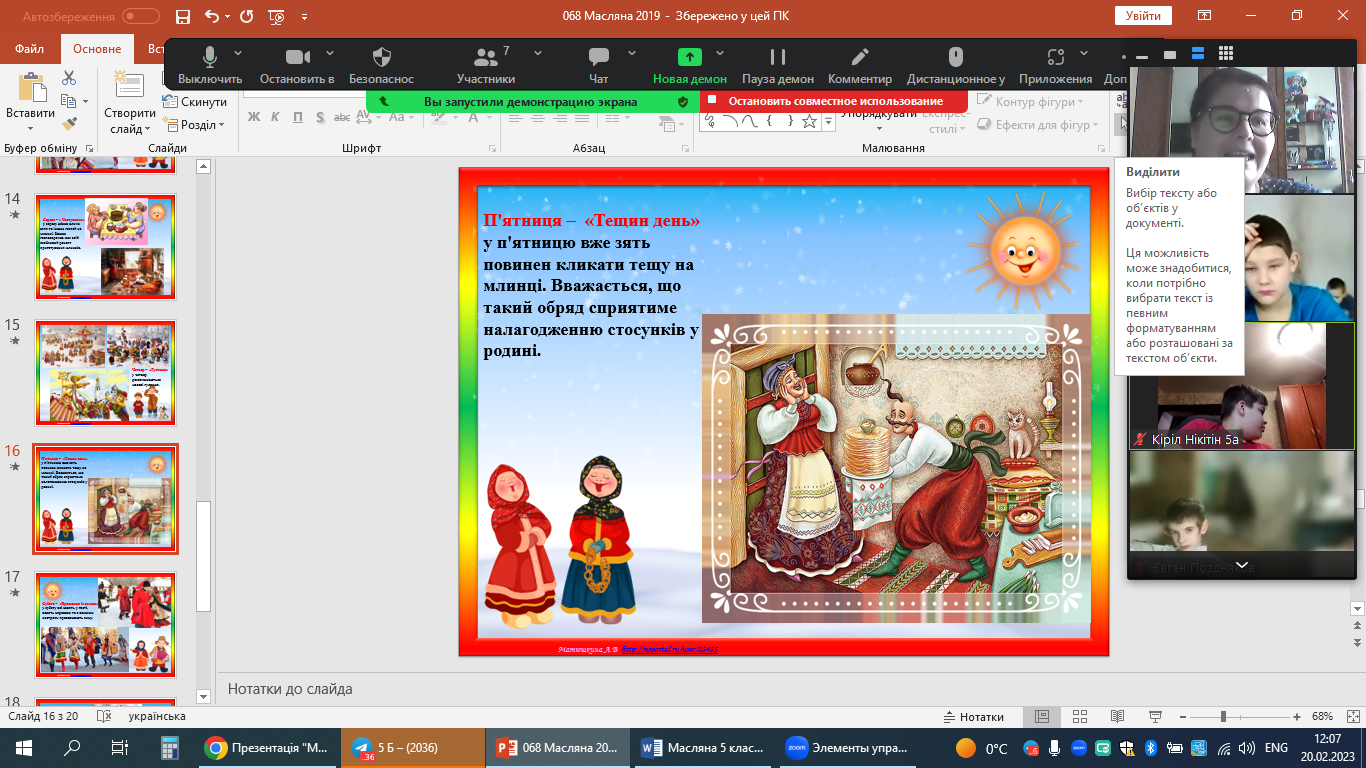
Task: Open Zoom security settings (Безопасность)
Action: click(x=381, y=65)
